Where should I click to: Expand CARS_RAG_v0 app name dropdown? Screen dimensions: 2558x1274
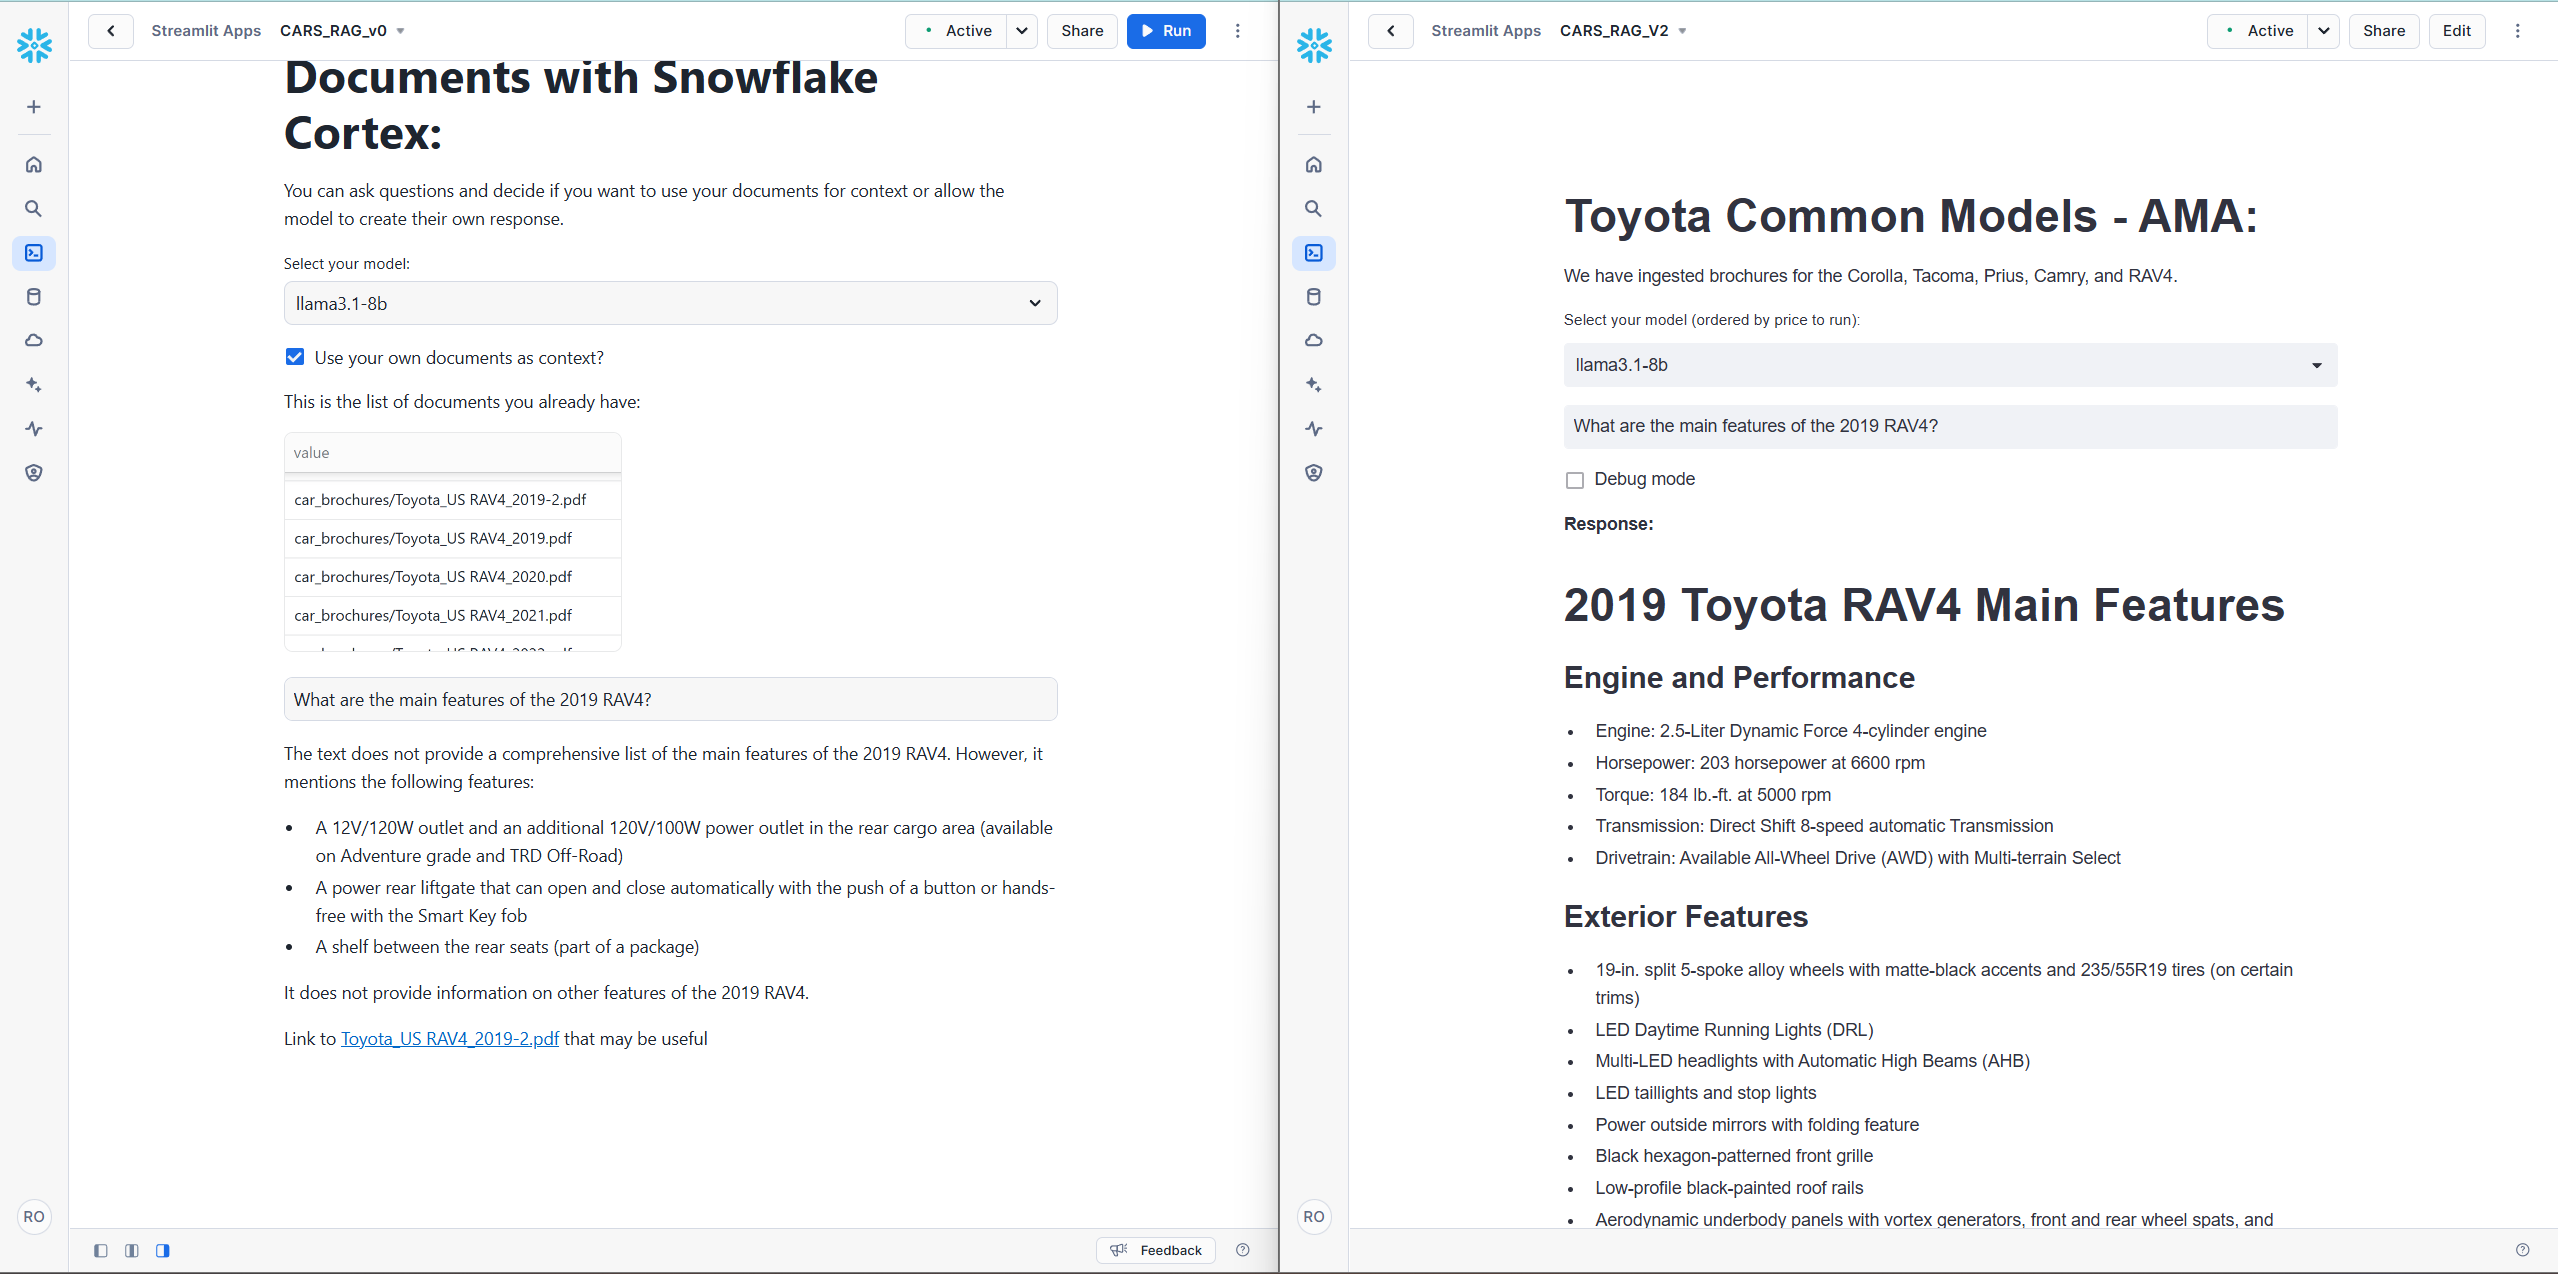pyautogui.click(x=400, y=31)
